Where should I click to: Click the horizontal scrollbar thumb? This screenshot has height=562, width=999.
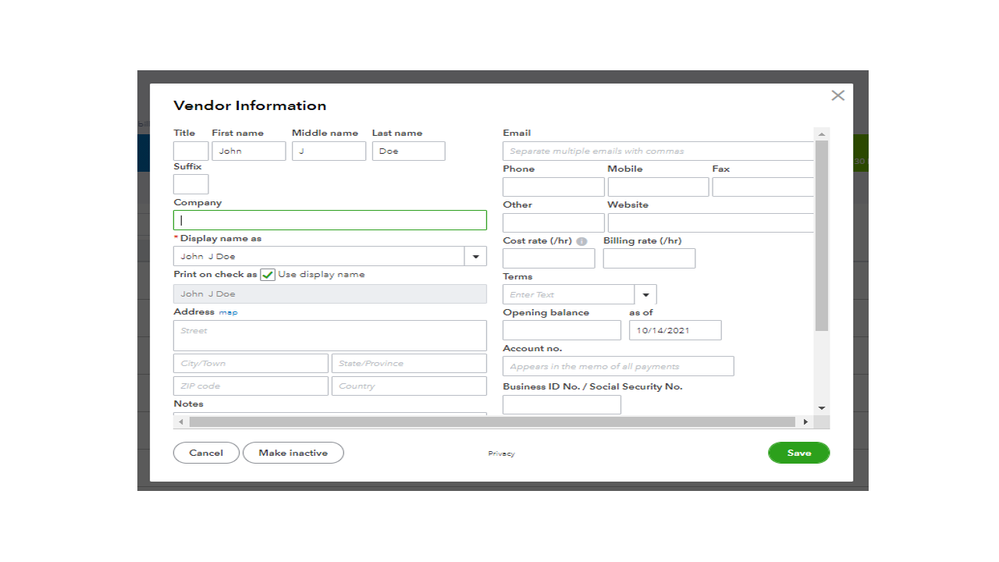tap(492, 422)
